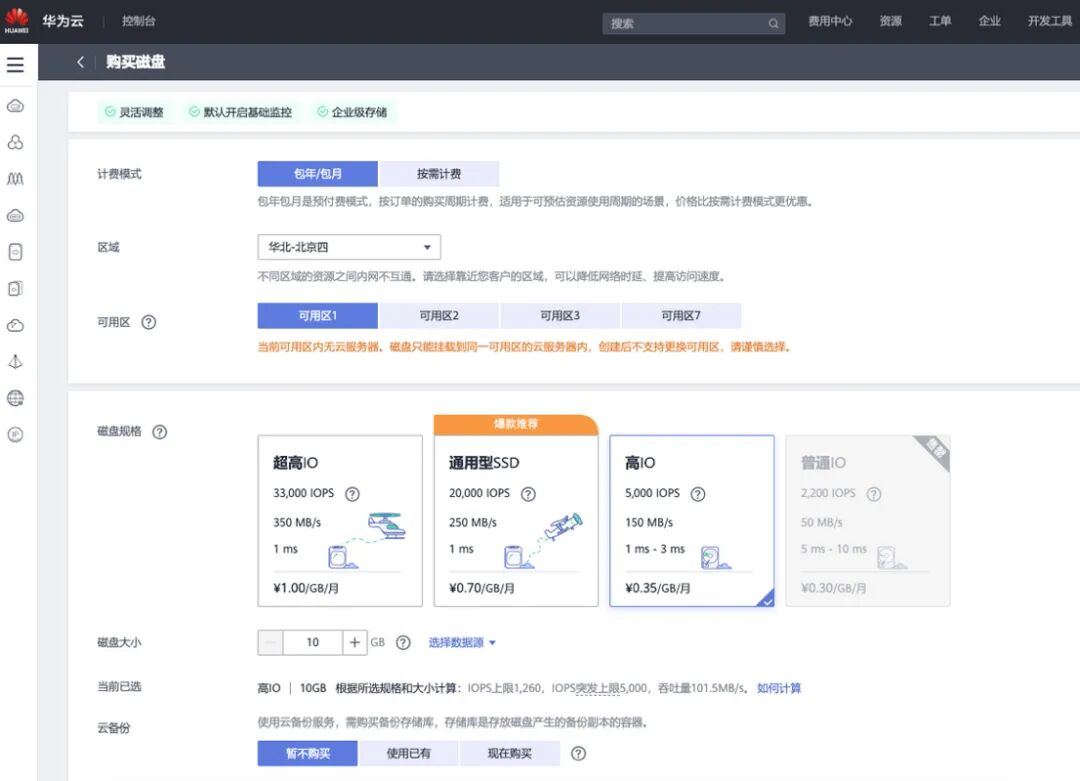Open the globe network sidebar icon
This screenshot has height=781, width=1080.
[x=15, y=398]
